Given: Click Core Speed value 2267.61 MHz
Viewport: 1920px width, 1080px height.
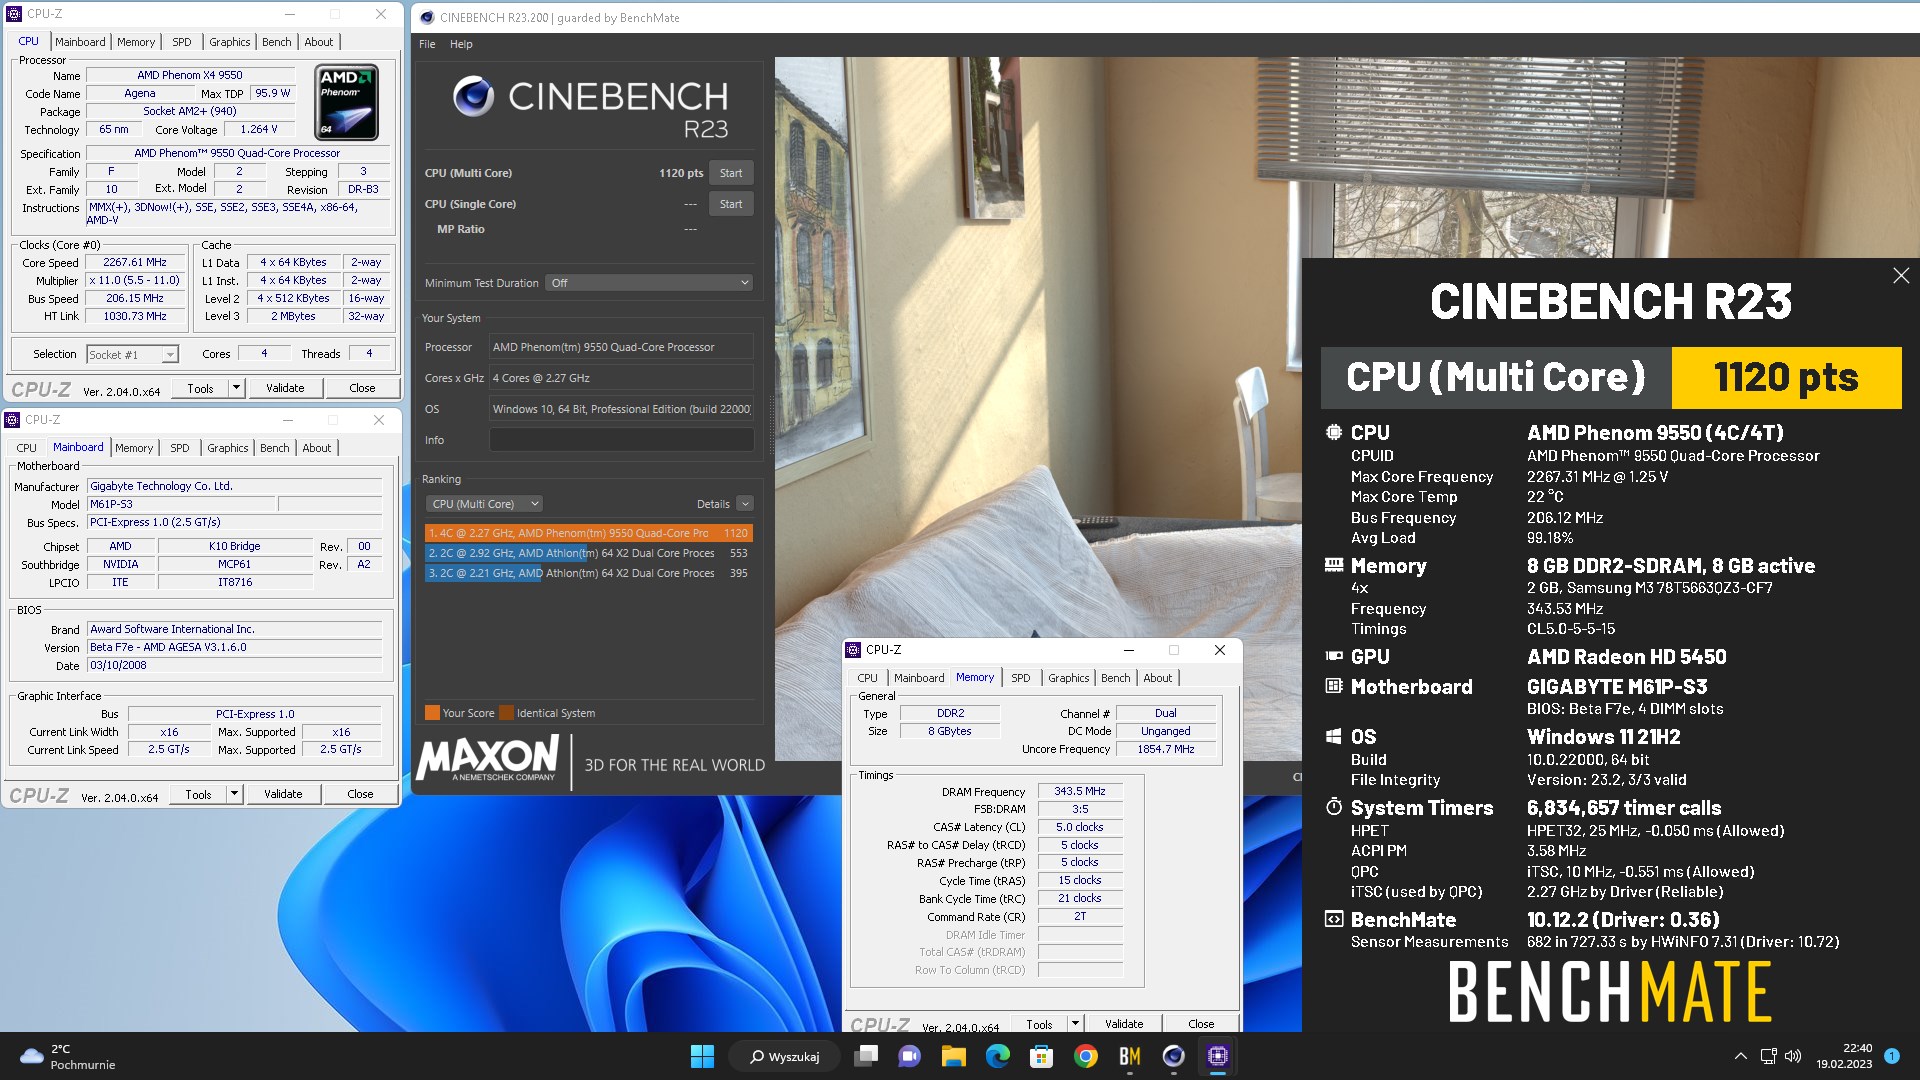Looking at the screenshot, I should [135, 262].
